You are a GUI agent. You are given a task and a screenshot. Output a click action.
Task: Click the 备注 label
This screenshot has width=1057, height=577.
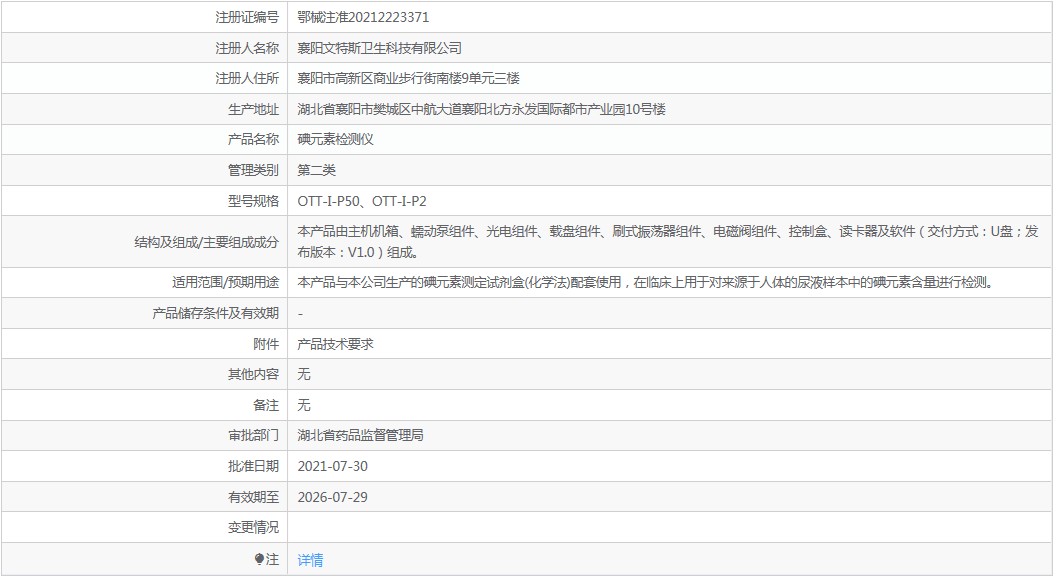pyautogui.click(x=266, y=405)
